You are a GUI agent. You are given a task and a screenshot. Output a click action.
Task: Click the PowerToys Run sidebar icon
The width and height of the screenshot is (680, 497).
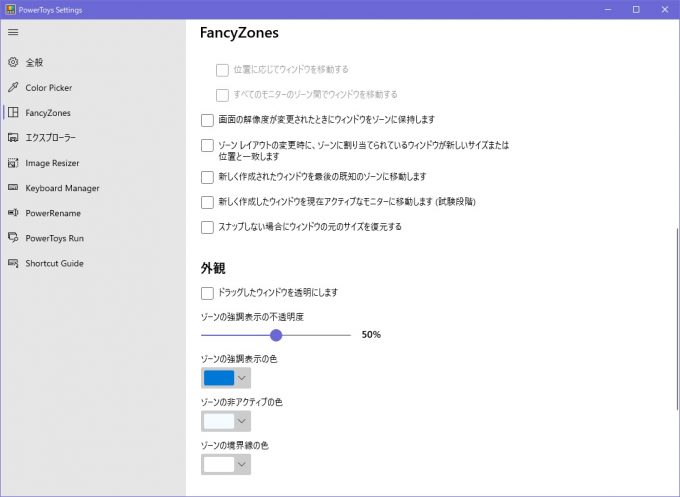(13, 238)
